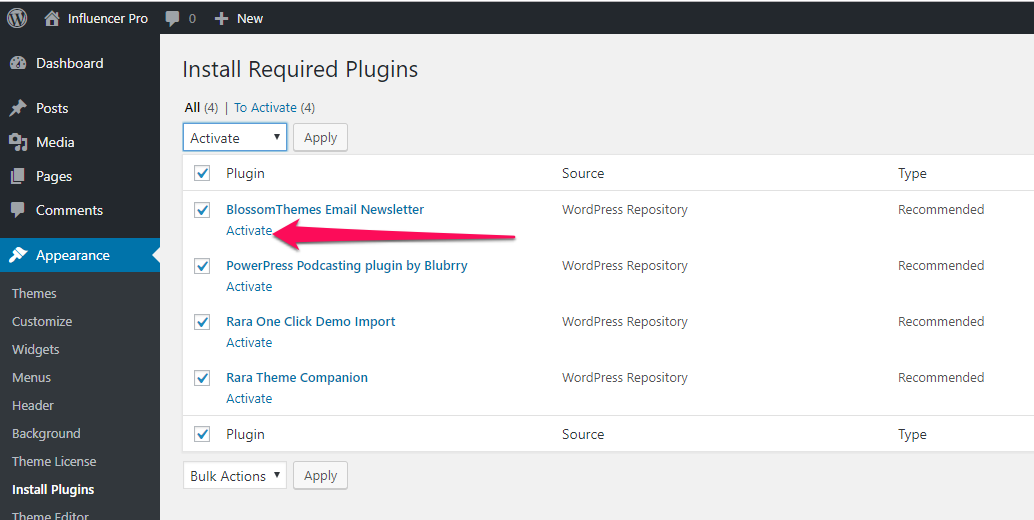Uncheck Rara Theme Companion checkbox

pyautogui.click(x=202, y=378)
